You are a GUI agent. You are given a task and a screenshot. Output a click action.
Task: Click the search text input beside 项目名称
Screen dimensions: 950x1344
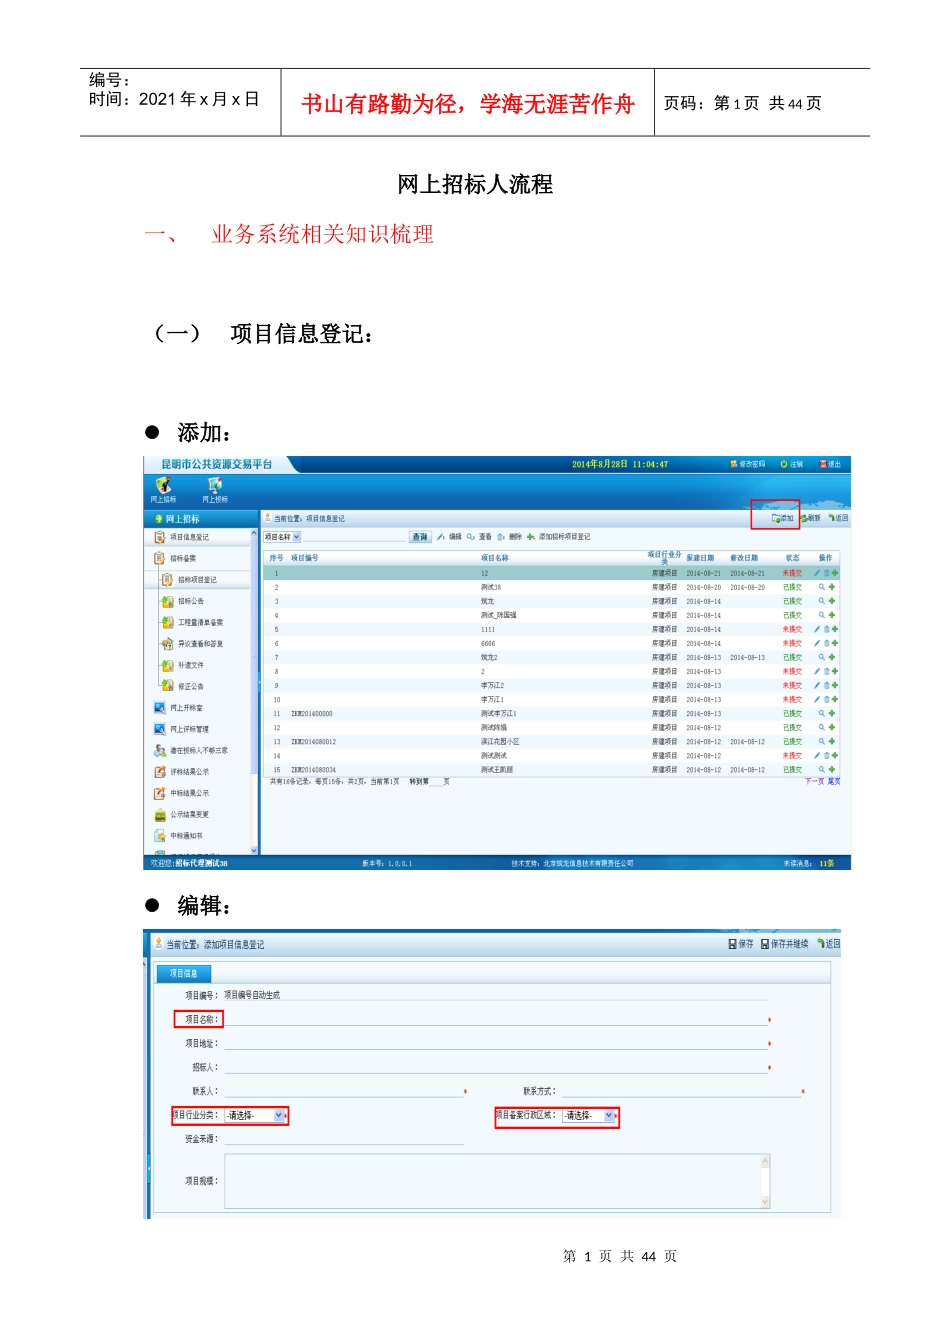[354, 537]
